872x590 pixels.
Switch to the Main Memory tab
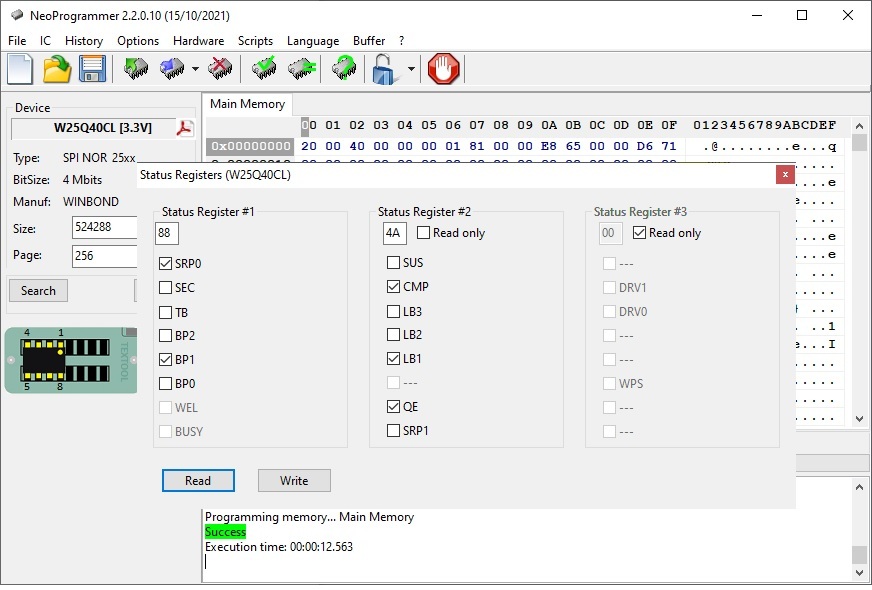click(x=247, y=104)
